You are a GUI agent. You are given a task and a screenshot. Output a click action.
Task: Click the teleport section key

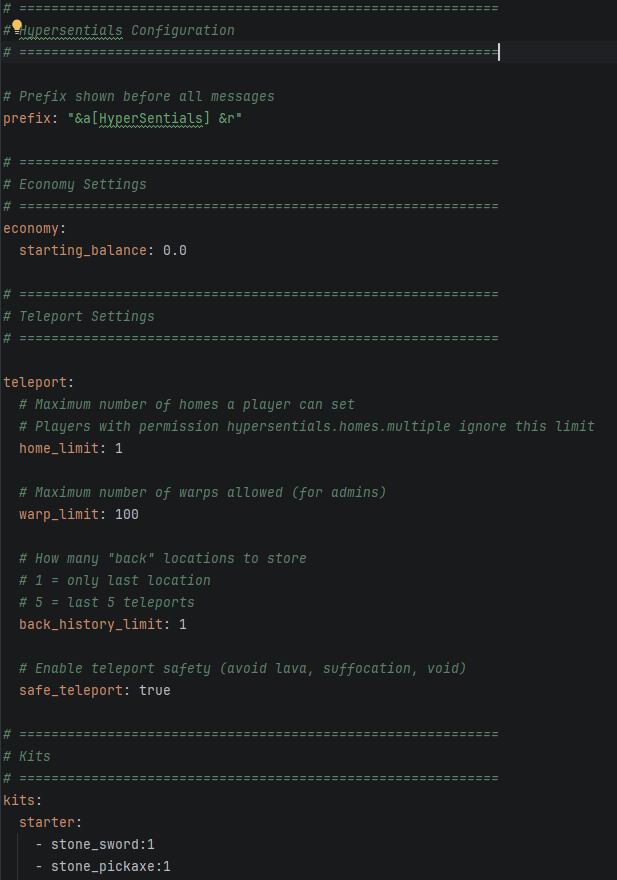(x=35, y=383)
